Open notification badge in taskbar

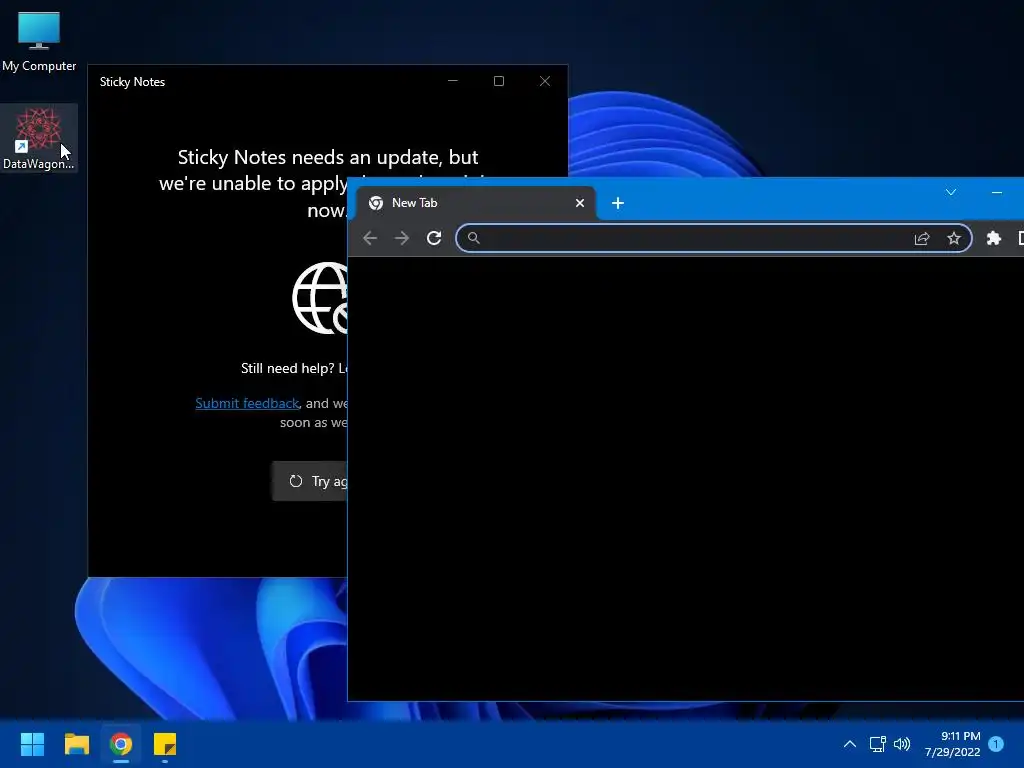tap(996, 744)
